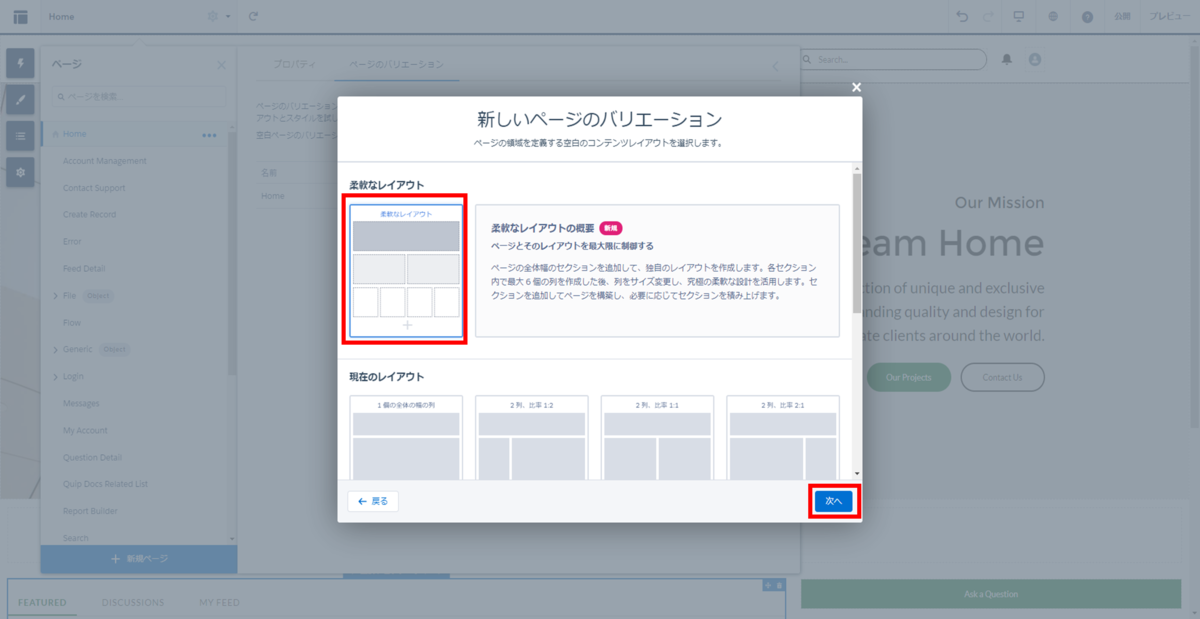This screenshot has width=1200, height=619.
Task: Open the help question mark icon
Action: (x=1087, y=17)
